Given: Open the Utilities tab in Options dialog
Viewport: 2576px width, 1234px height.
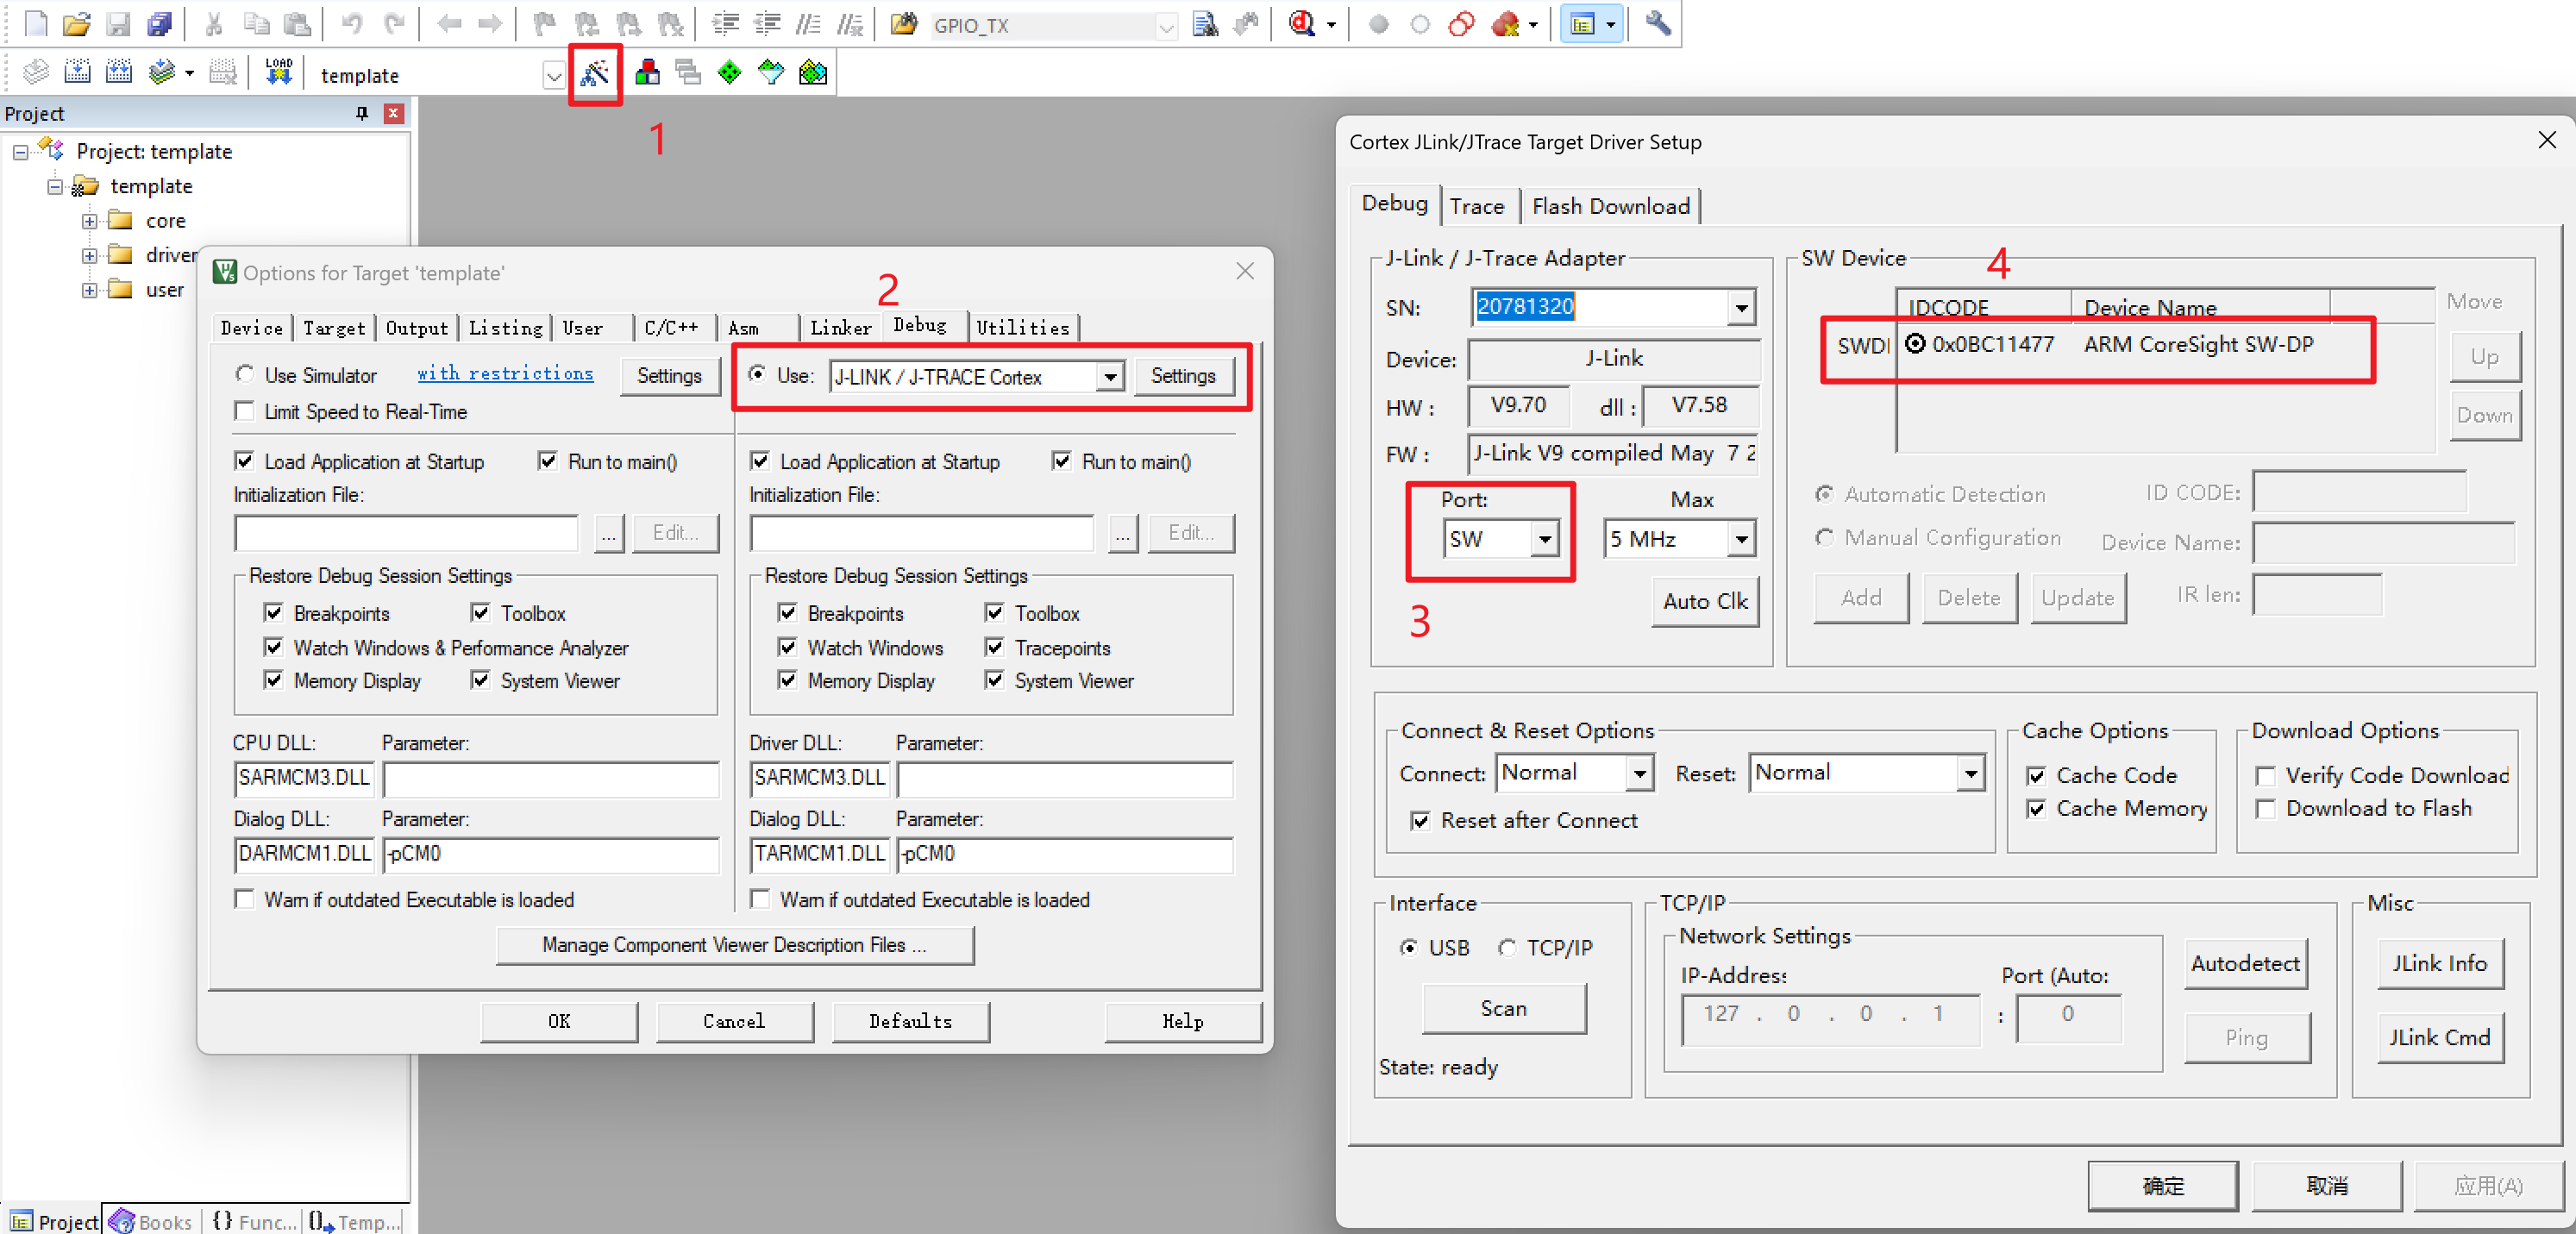Looking at the screenshot, I should [x=1022, y=328].
